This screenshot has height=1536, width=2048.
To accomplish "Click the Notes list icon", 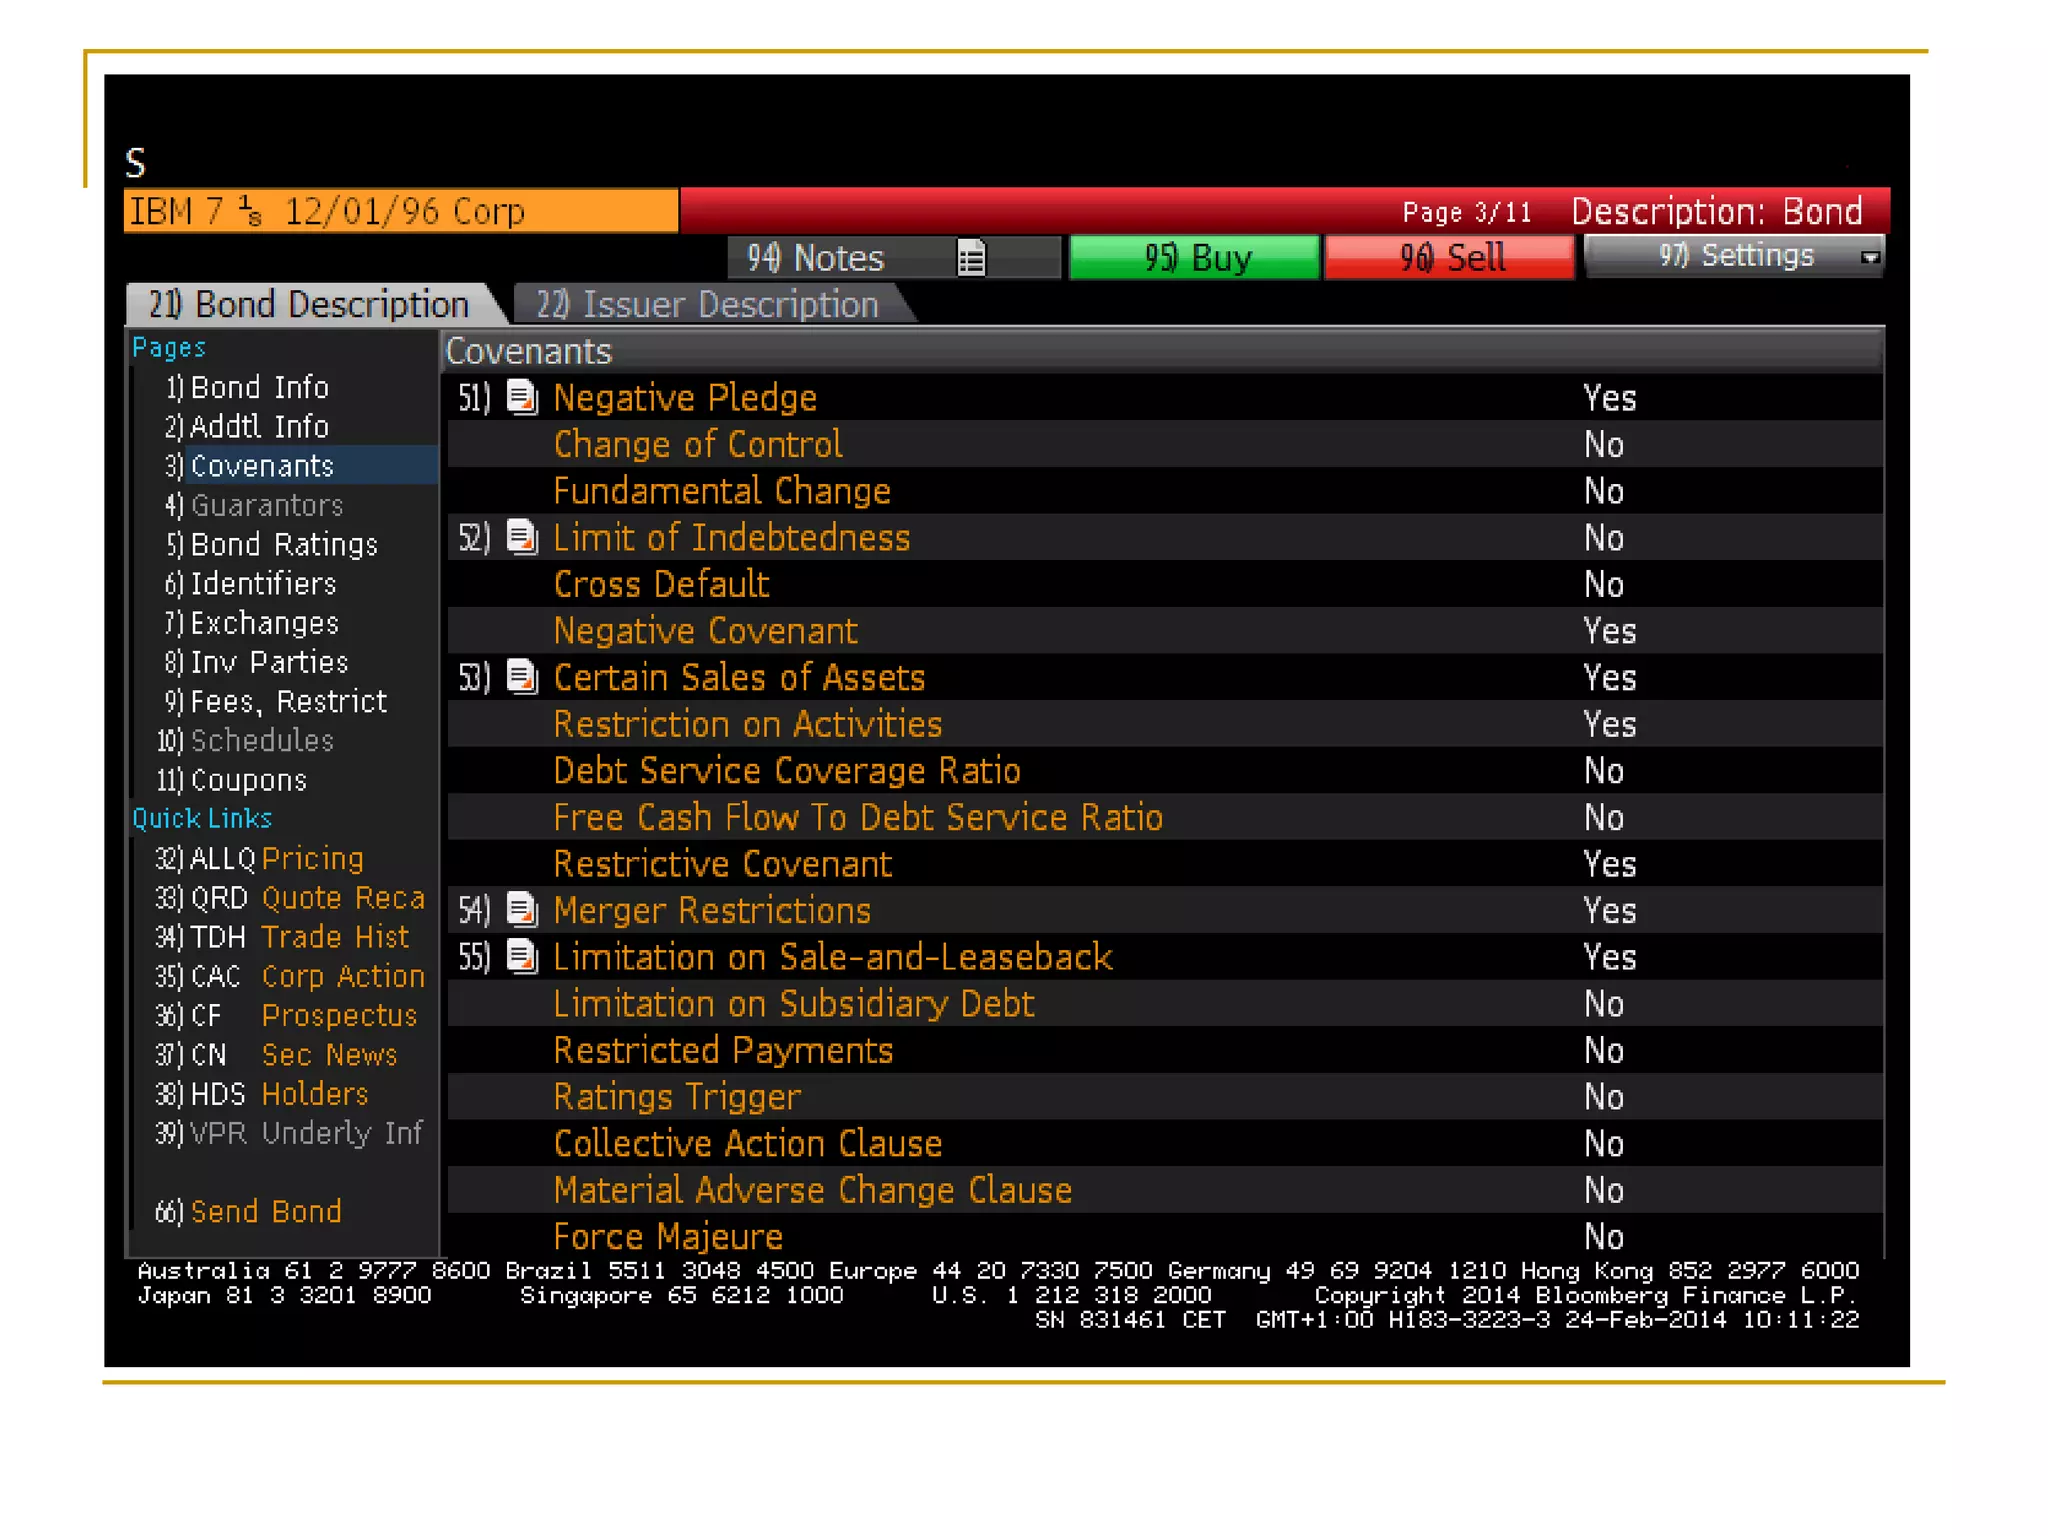I will tap(971, 258).
